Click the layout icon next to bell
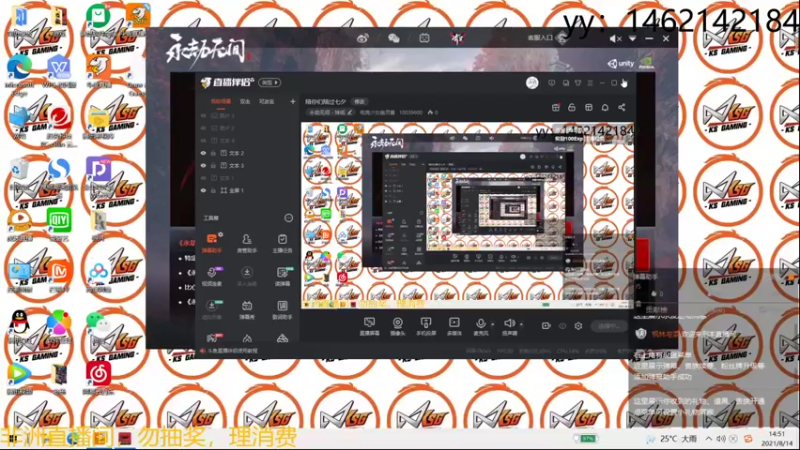Viewport: 800px width, 450px height. pyautogui.click(x=589, y=107)
